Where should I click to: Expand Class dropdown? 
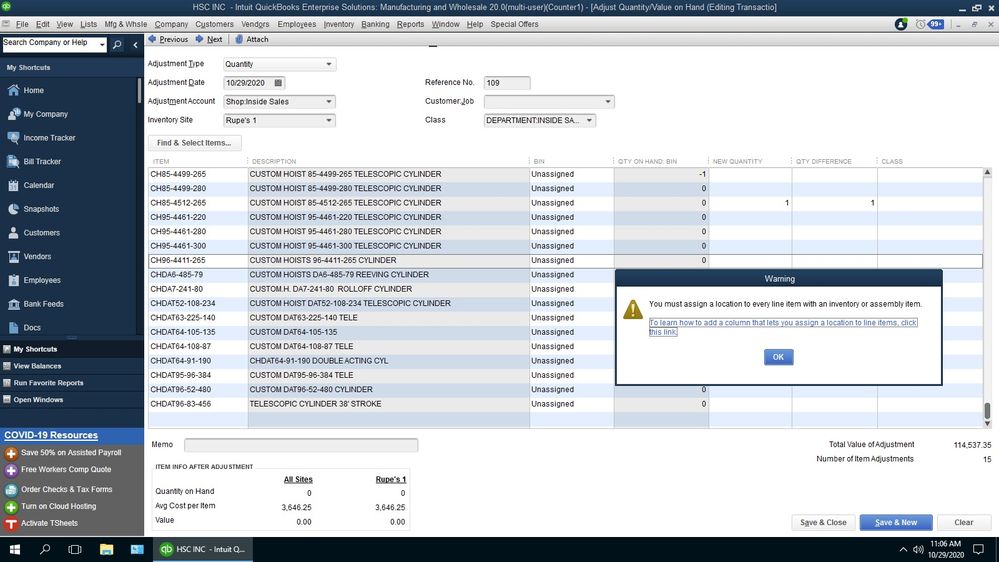pos(589,120)
